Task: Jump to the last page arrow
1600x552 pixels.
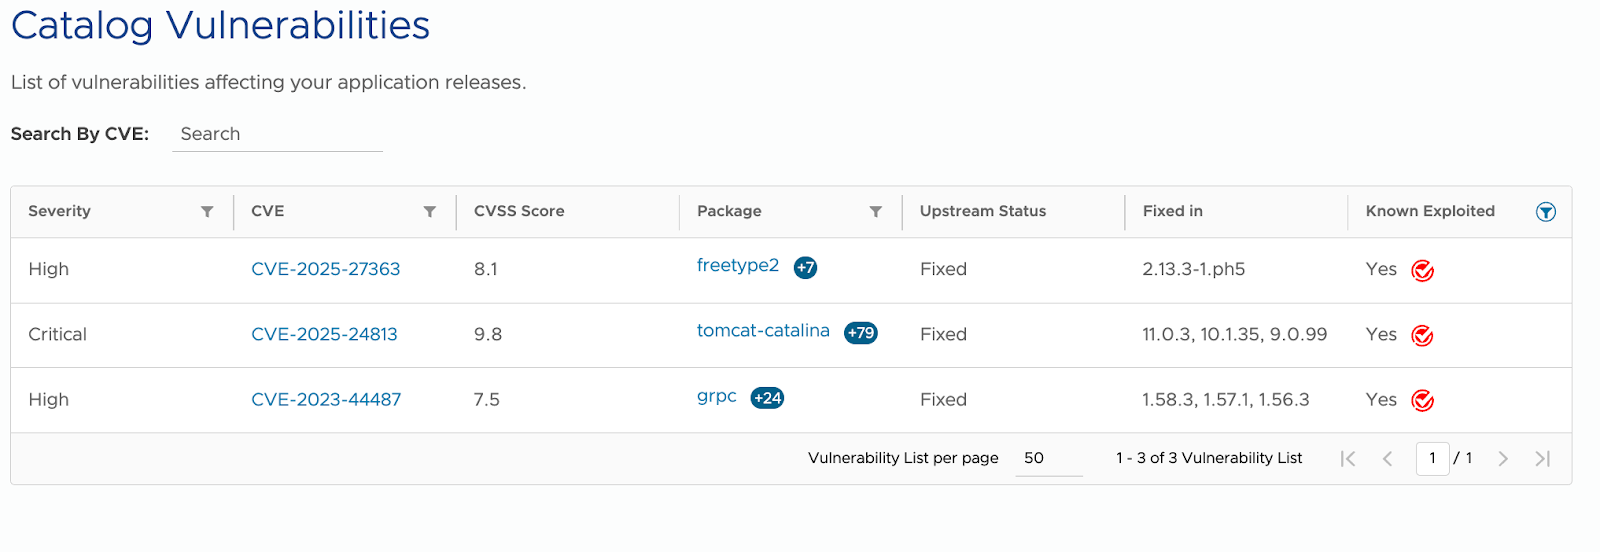Action: [x=1543, y=458]
